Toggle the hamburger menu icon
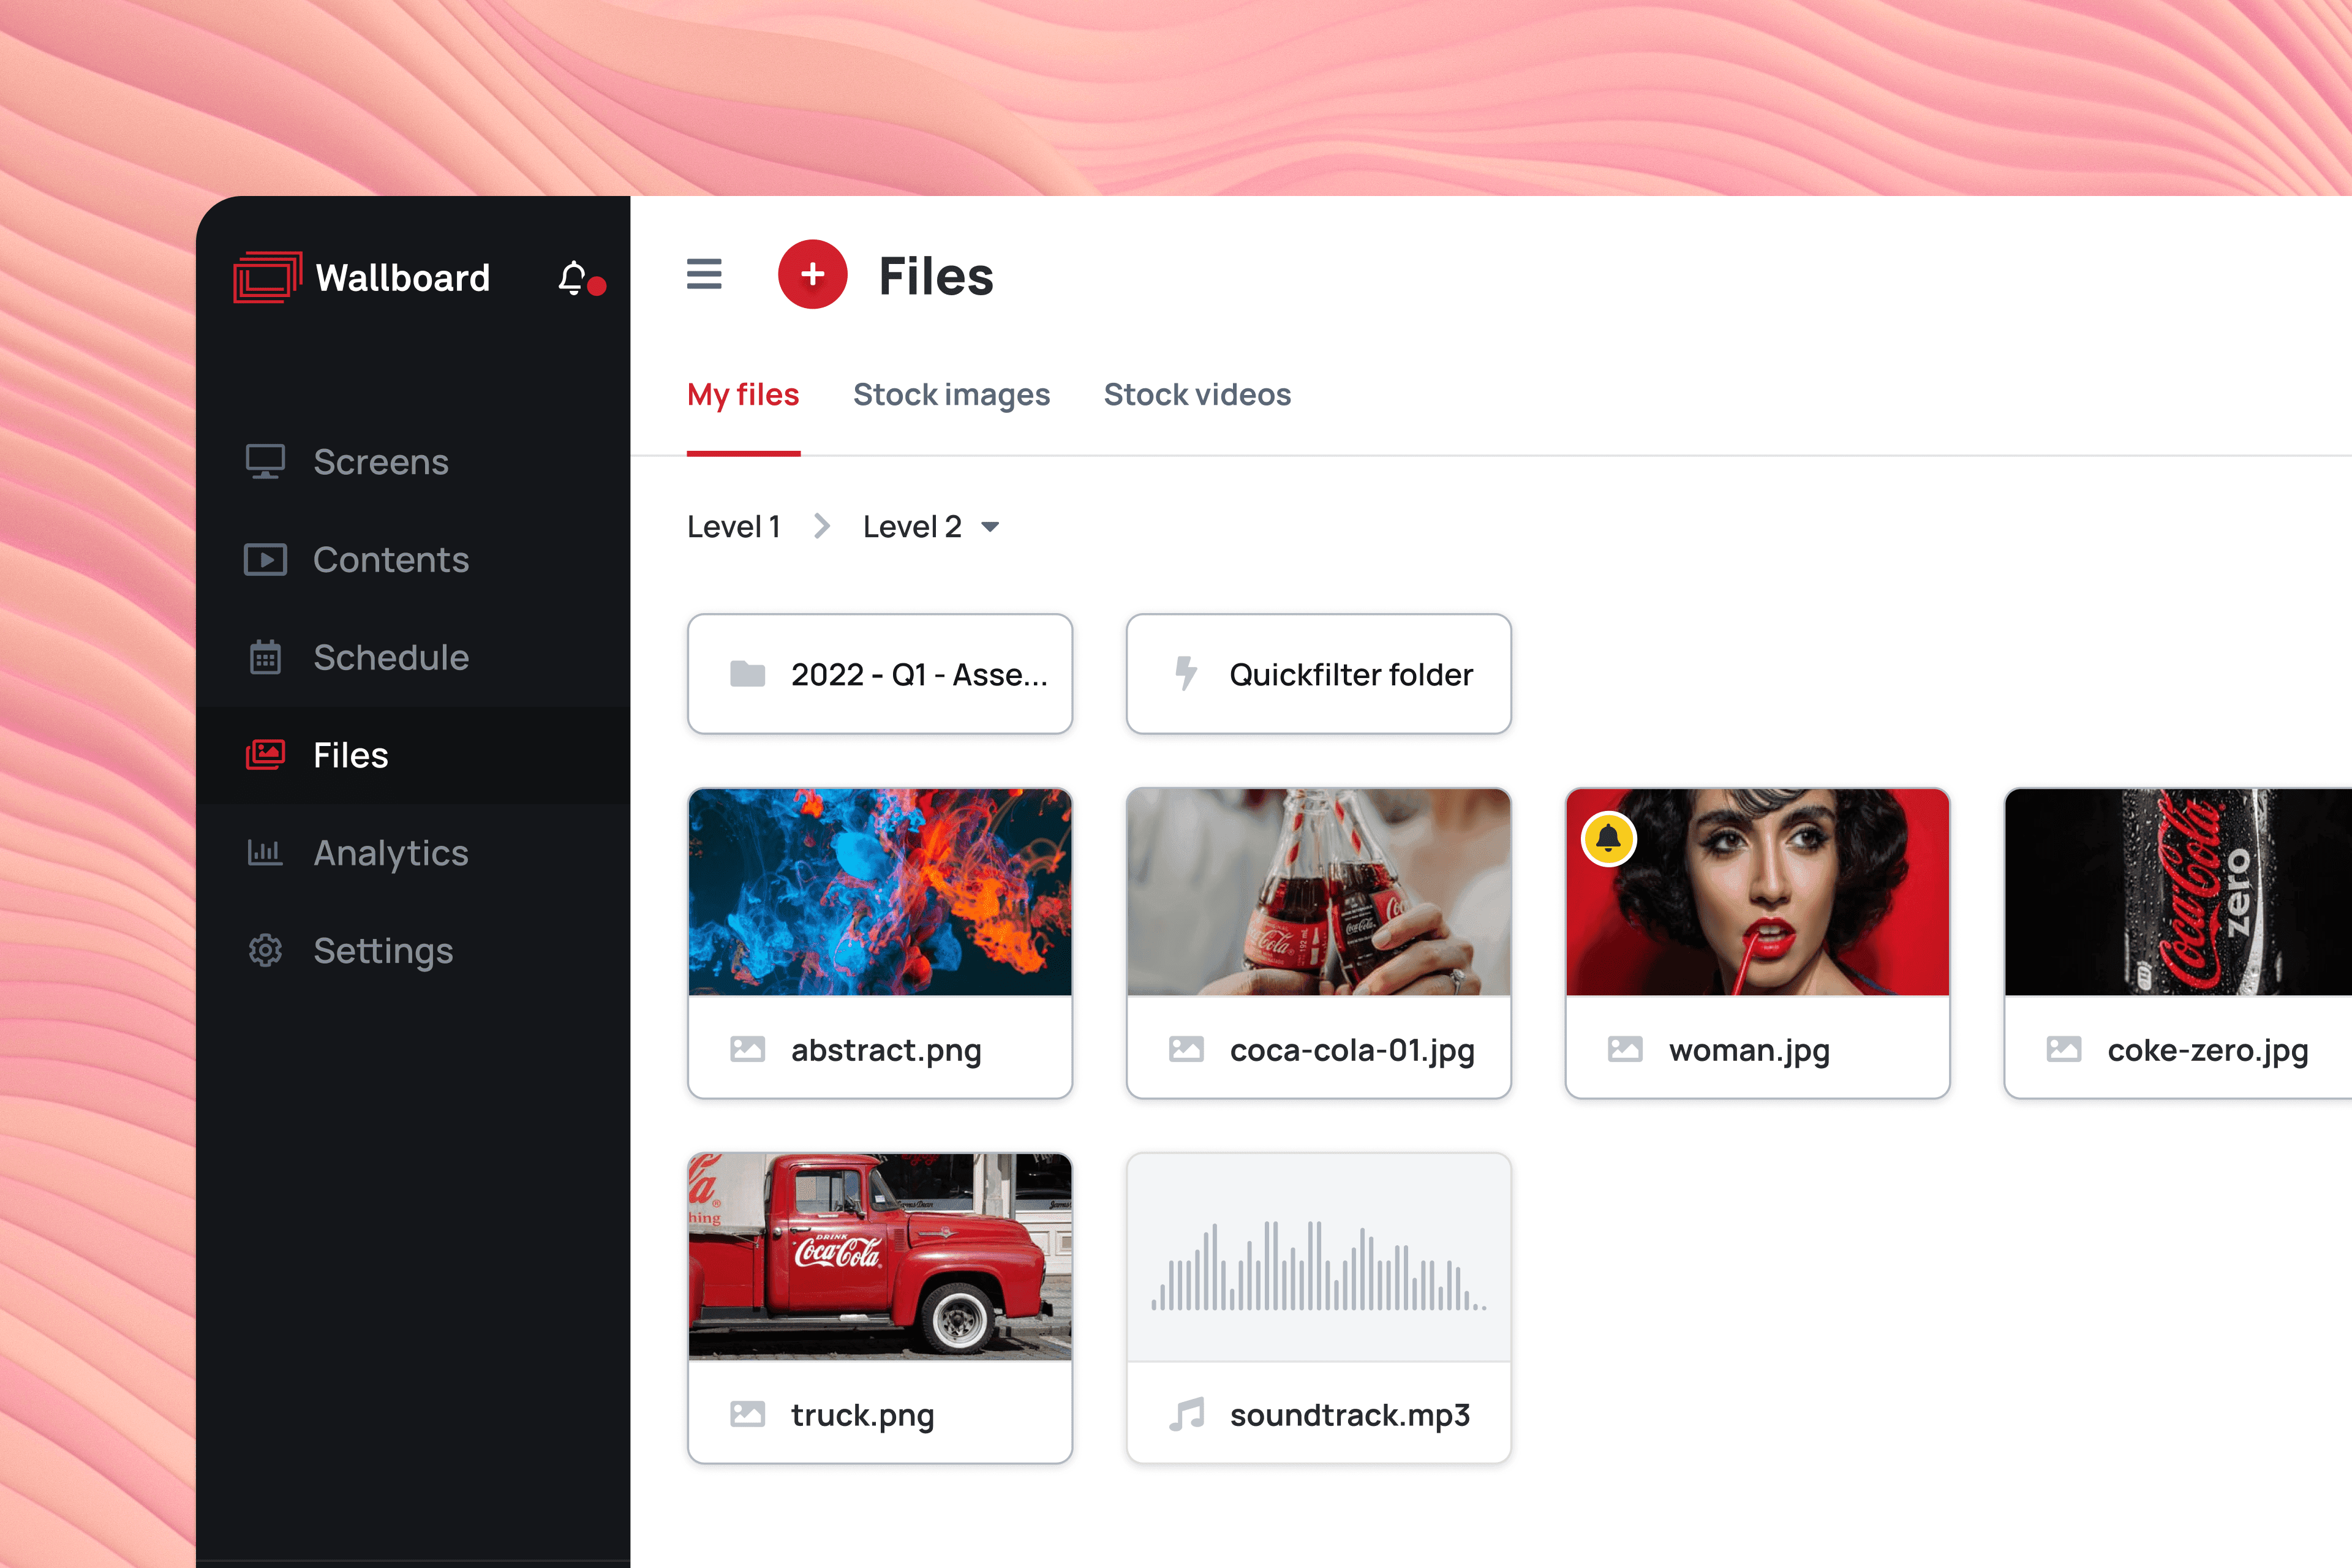The width and height of the screenshot is (2352, 1568). [704, 274]
